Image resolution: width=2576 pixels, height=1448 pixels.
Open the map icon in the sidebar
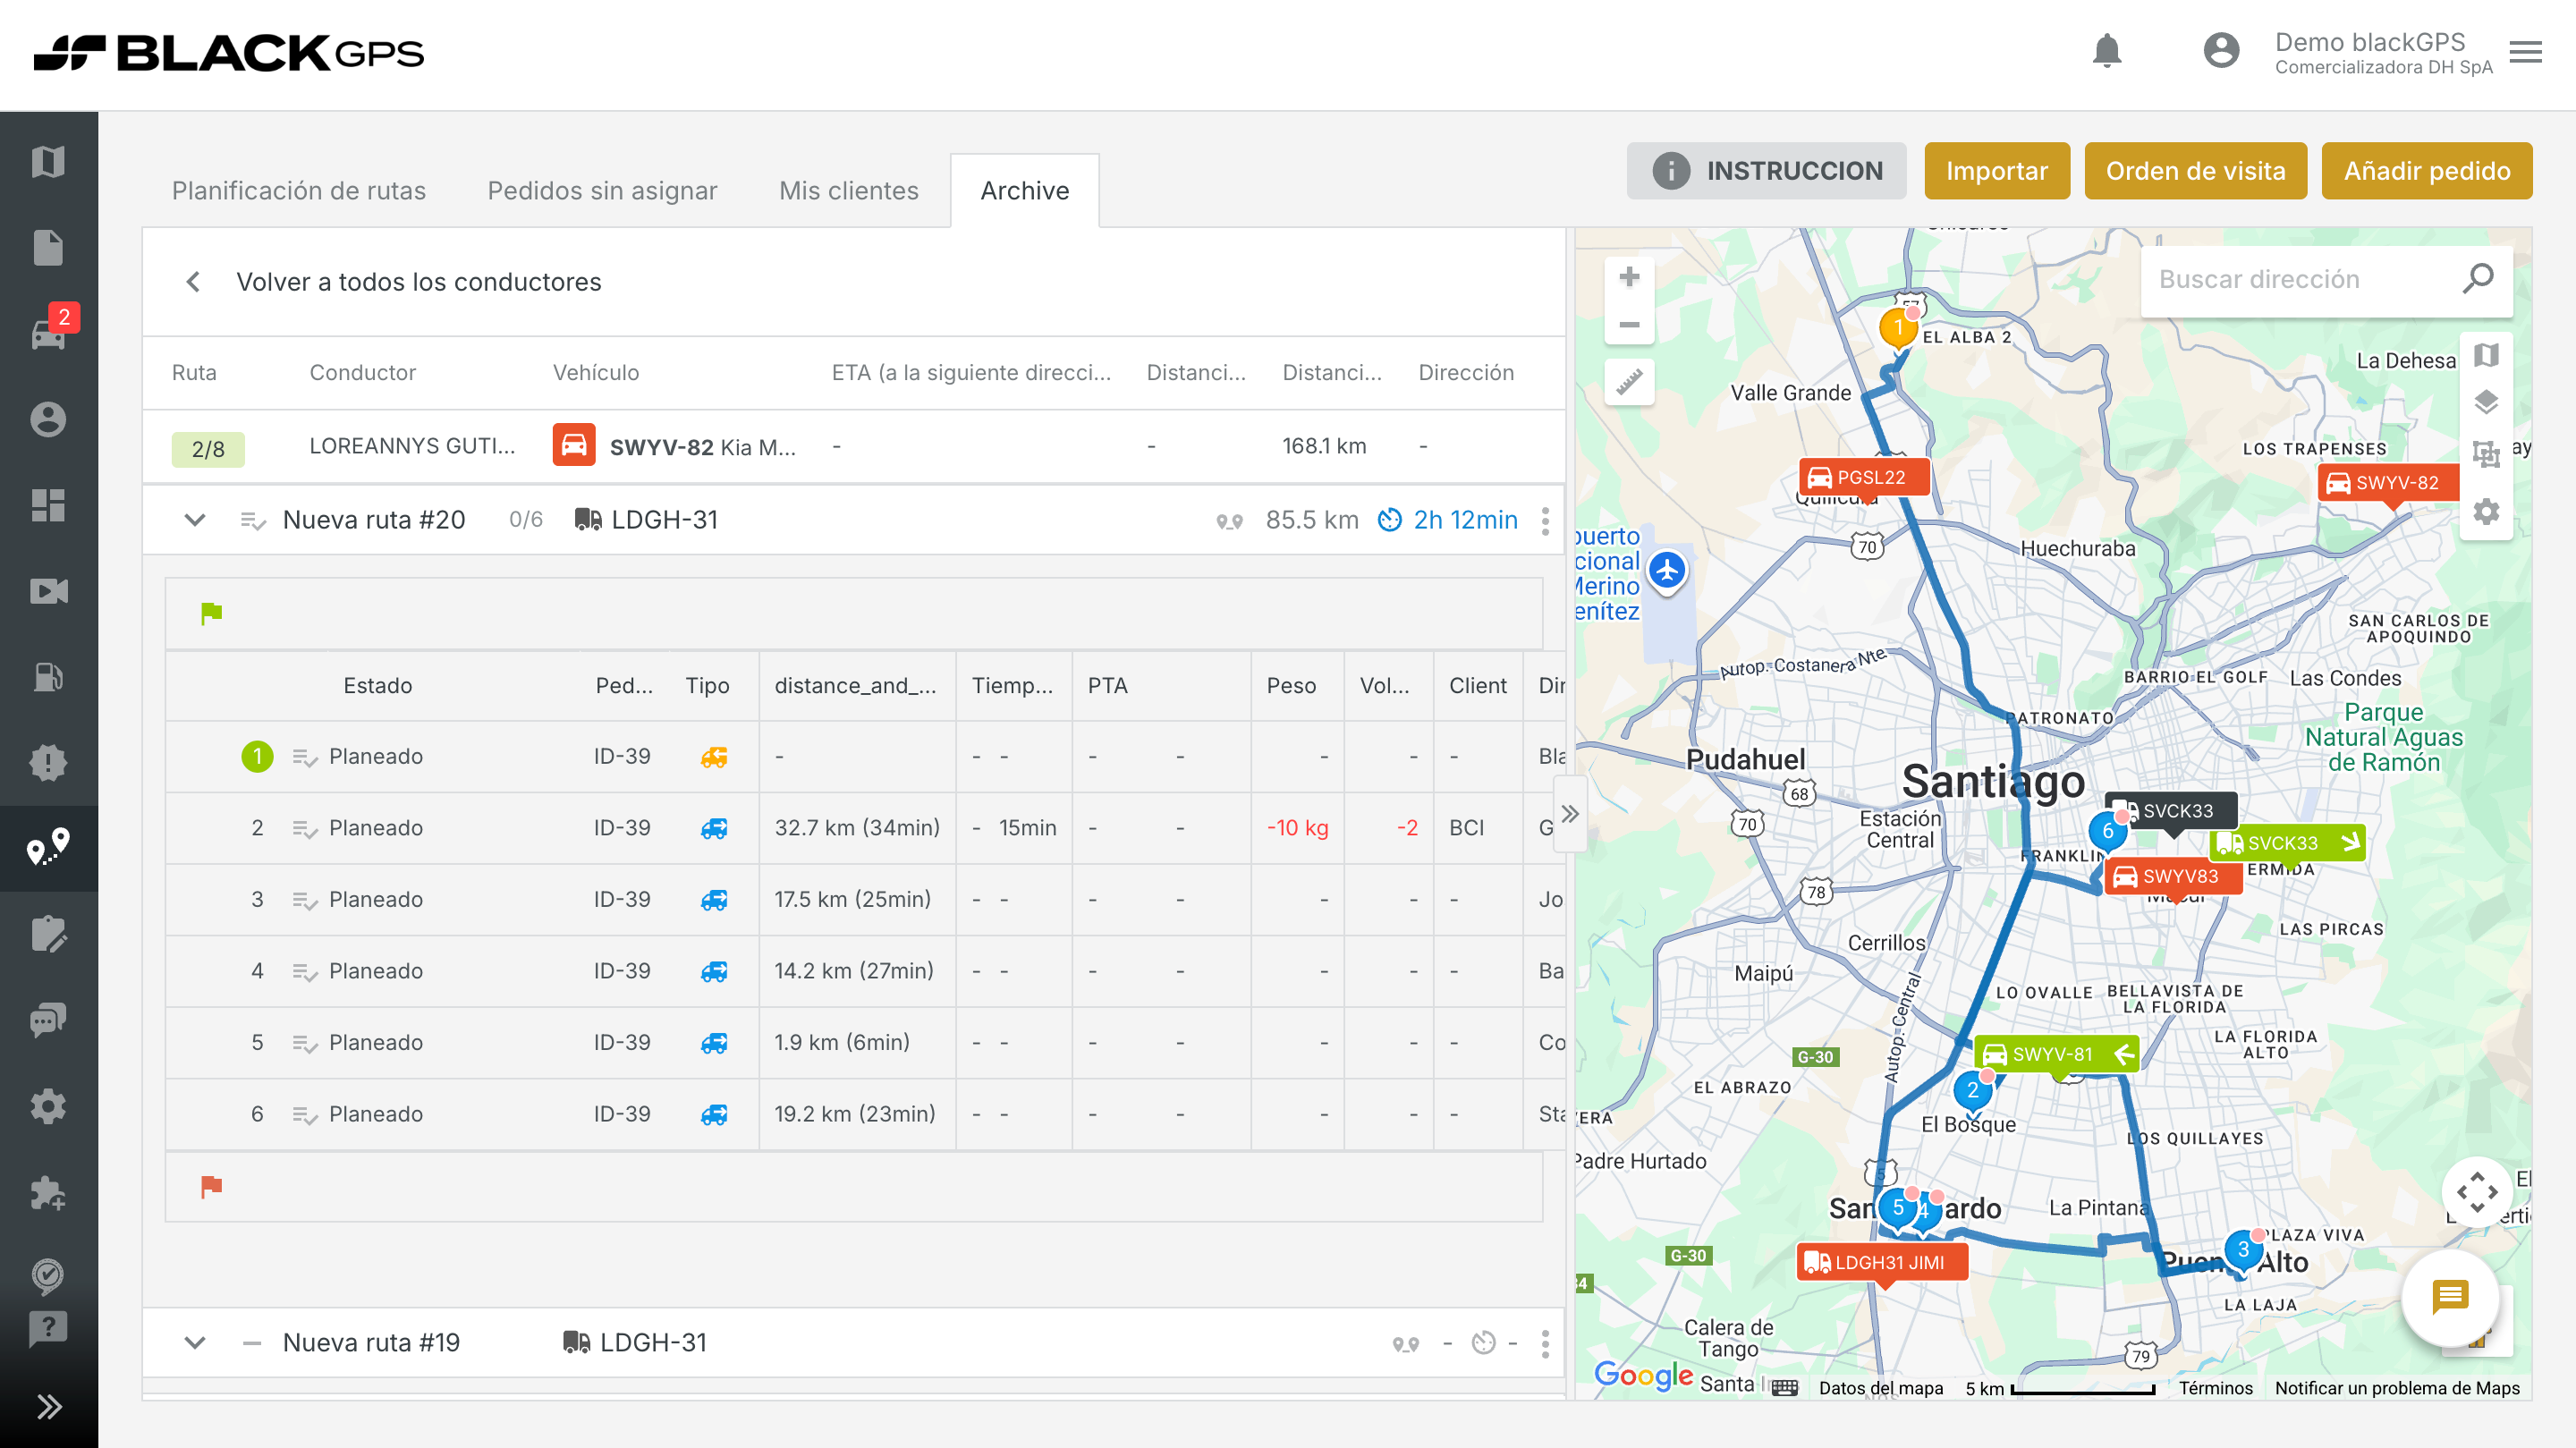coord(48,161)
